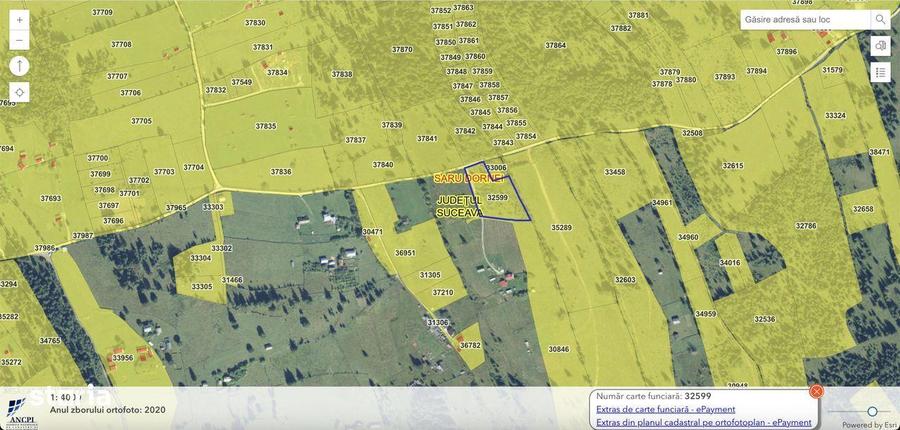Open the legend list panel

(880, 72)
